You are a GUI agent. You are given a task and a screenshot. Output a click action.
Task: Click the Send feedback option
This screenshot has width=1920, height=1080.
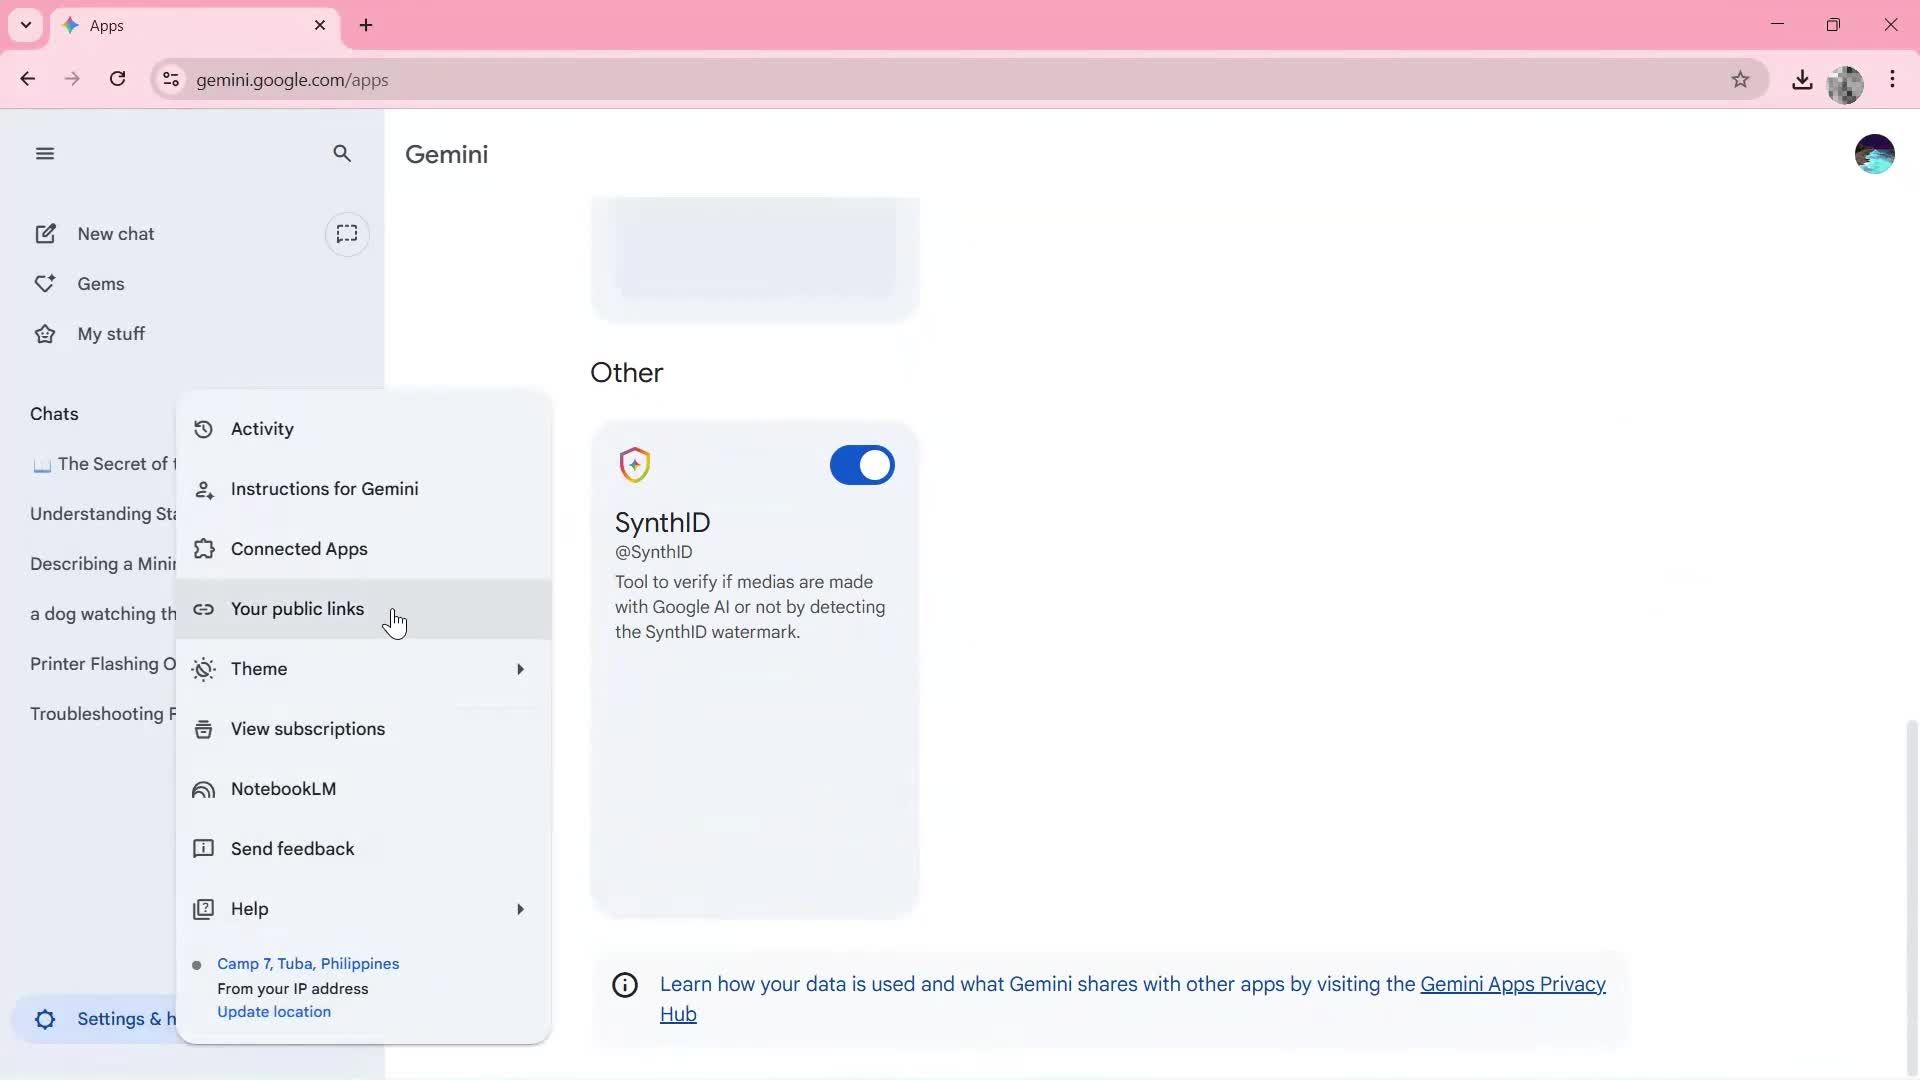tap(292, 848)
